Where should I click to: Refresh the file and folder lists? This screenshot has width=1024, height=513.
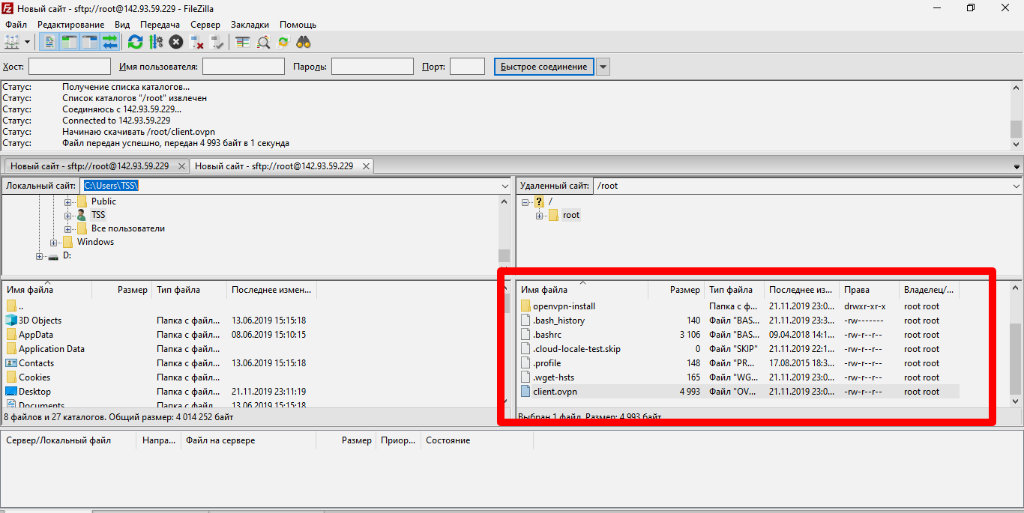(135, 42)
